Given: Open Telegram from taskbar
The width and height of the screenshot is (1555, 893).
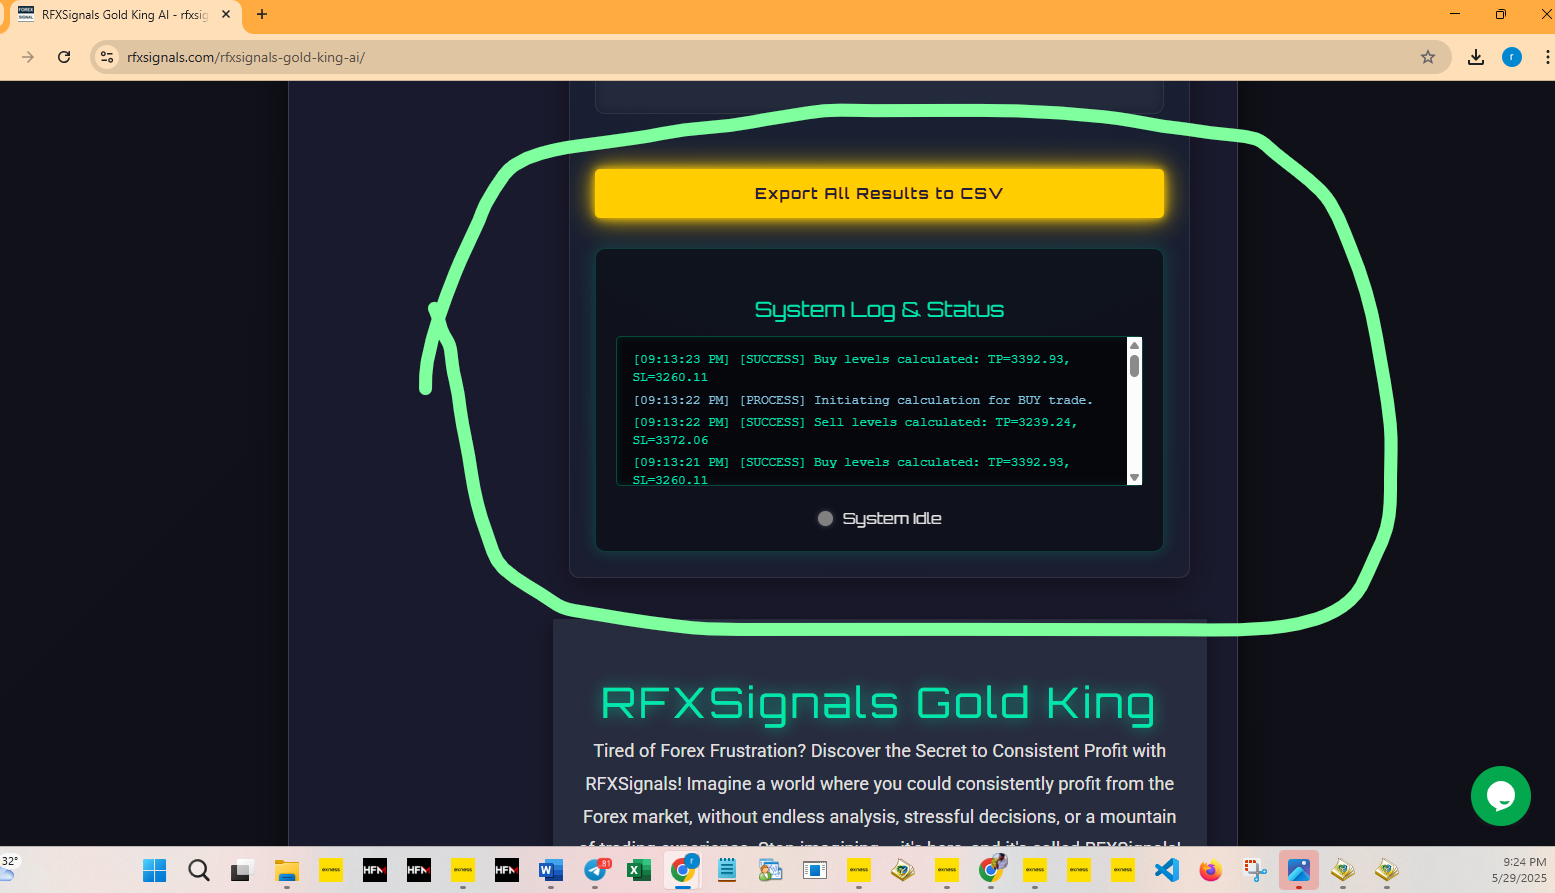Looking at the screenshot, I should click(596, 870).
